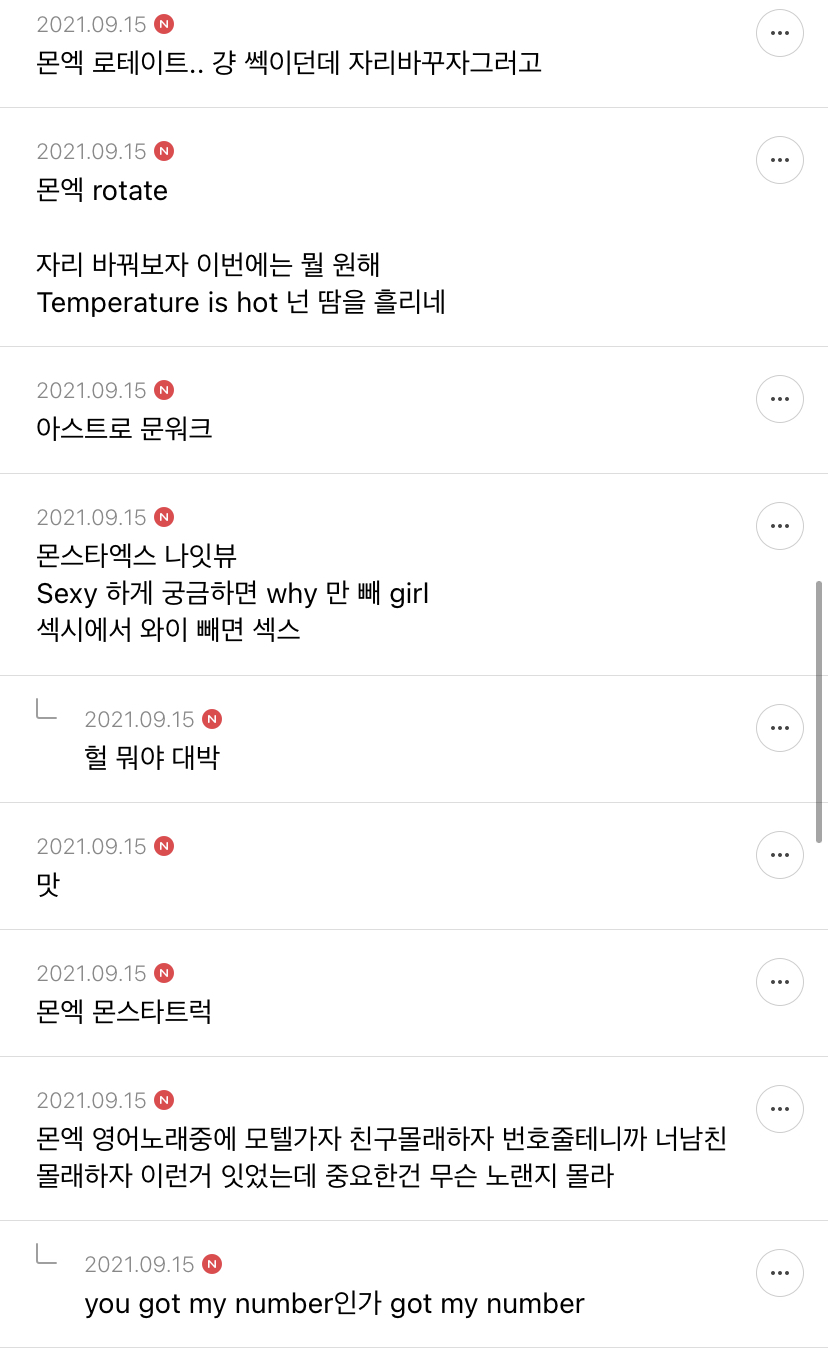828x1348 pixels.
Task: Open more options for '몬엑 rotate' comment
Action: 780,160
